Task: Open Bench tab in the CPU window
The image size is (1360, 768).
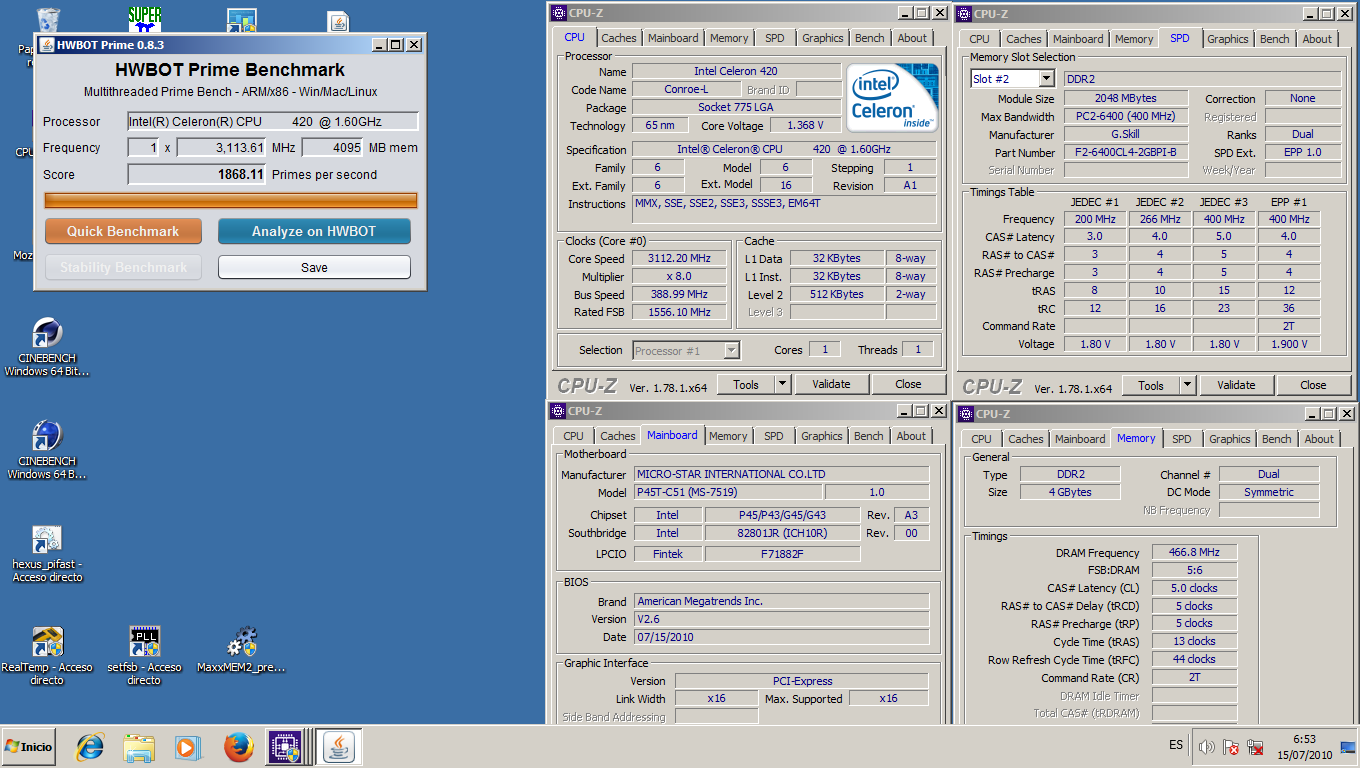Action: click(870, 38)
